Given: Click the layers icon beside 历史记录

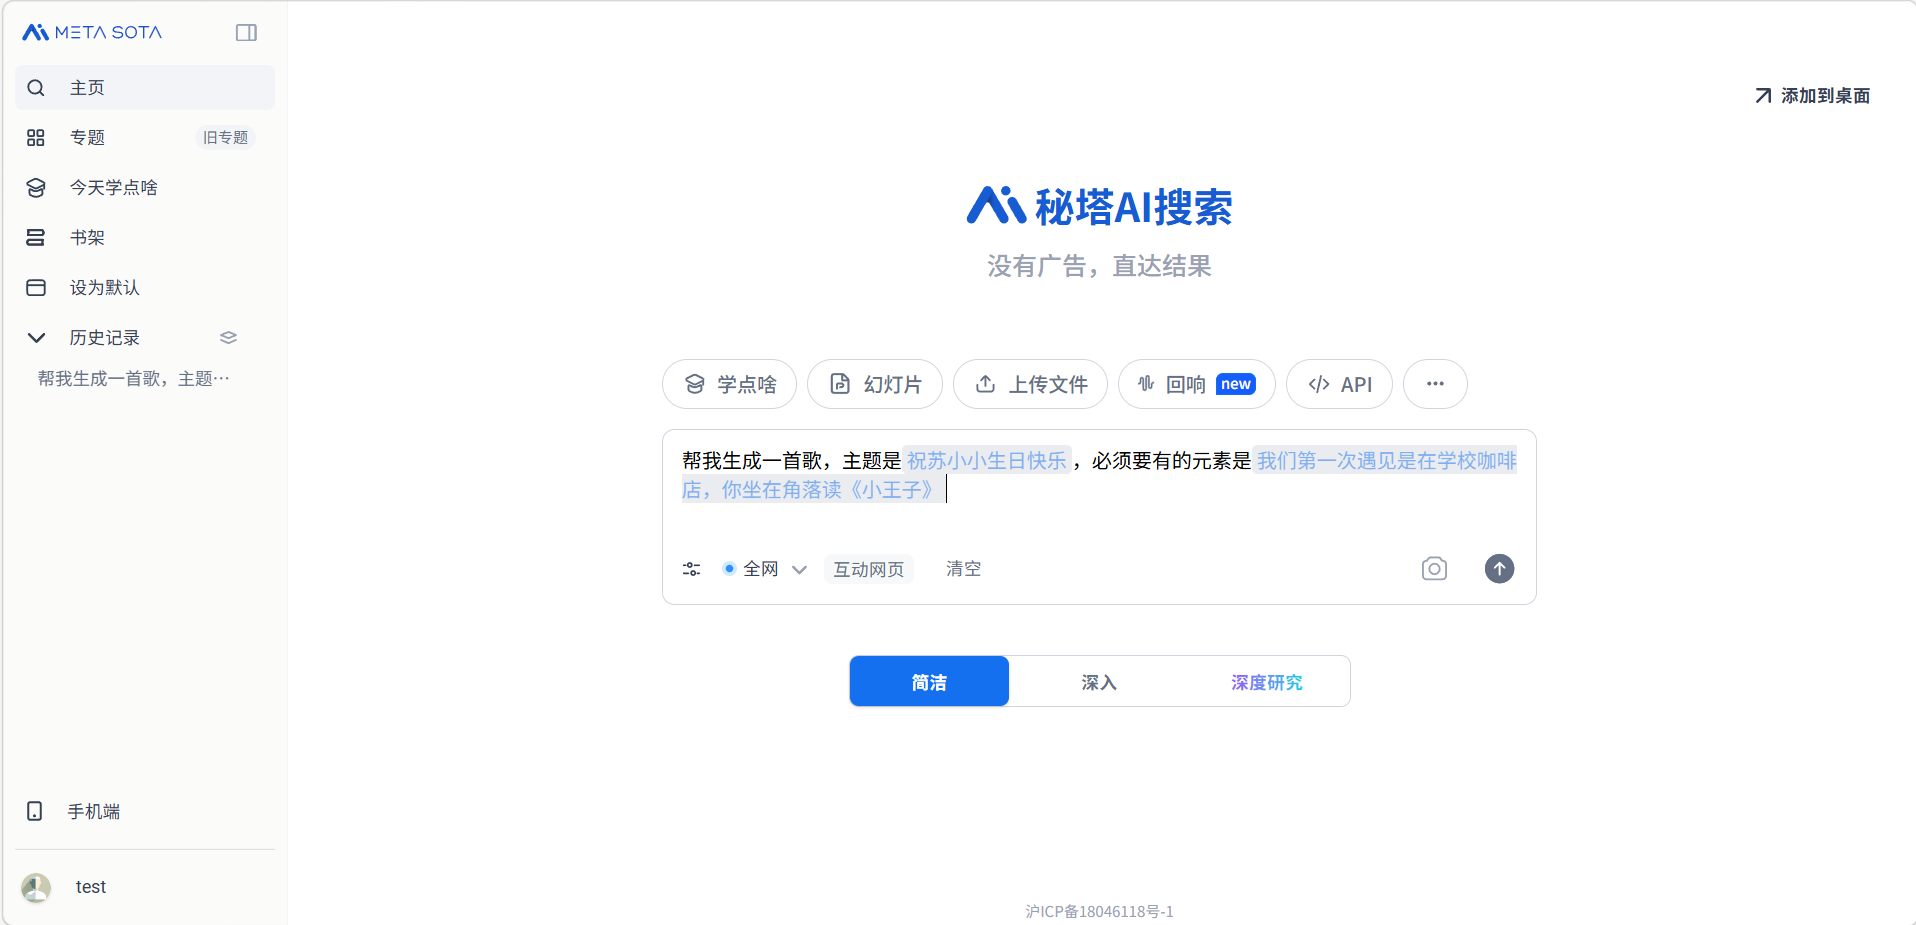Looking at the screenshot, I should point(228,338).
